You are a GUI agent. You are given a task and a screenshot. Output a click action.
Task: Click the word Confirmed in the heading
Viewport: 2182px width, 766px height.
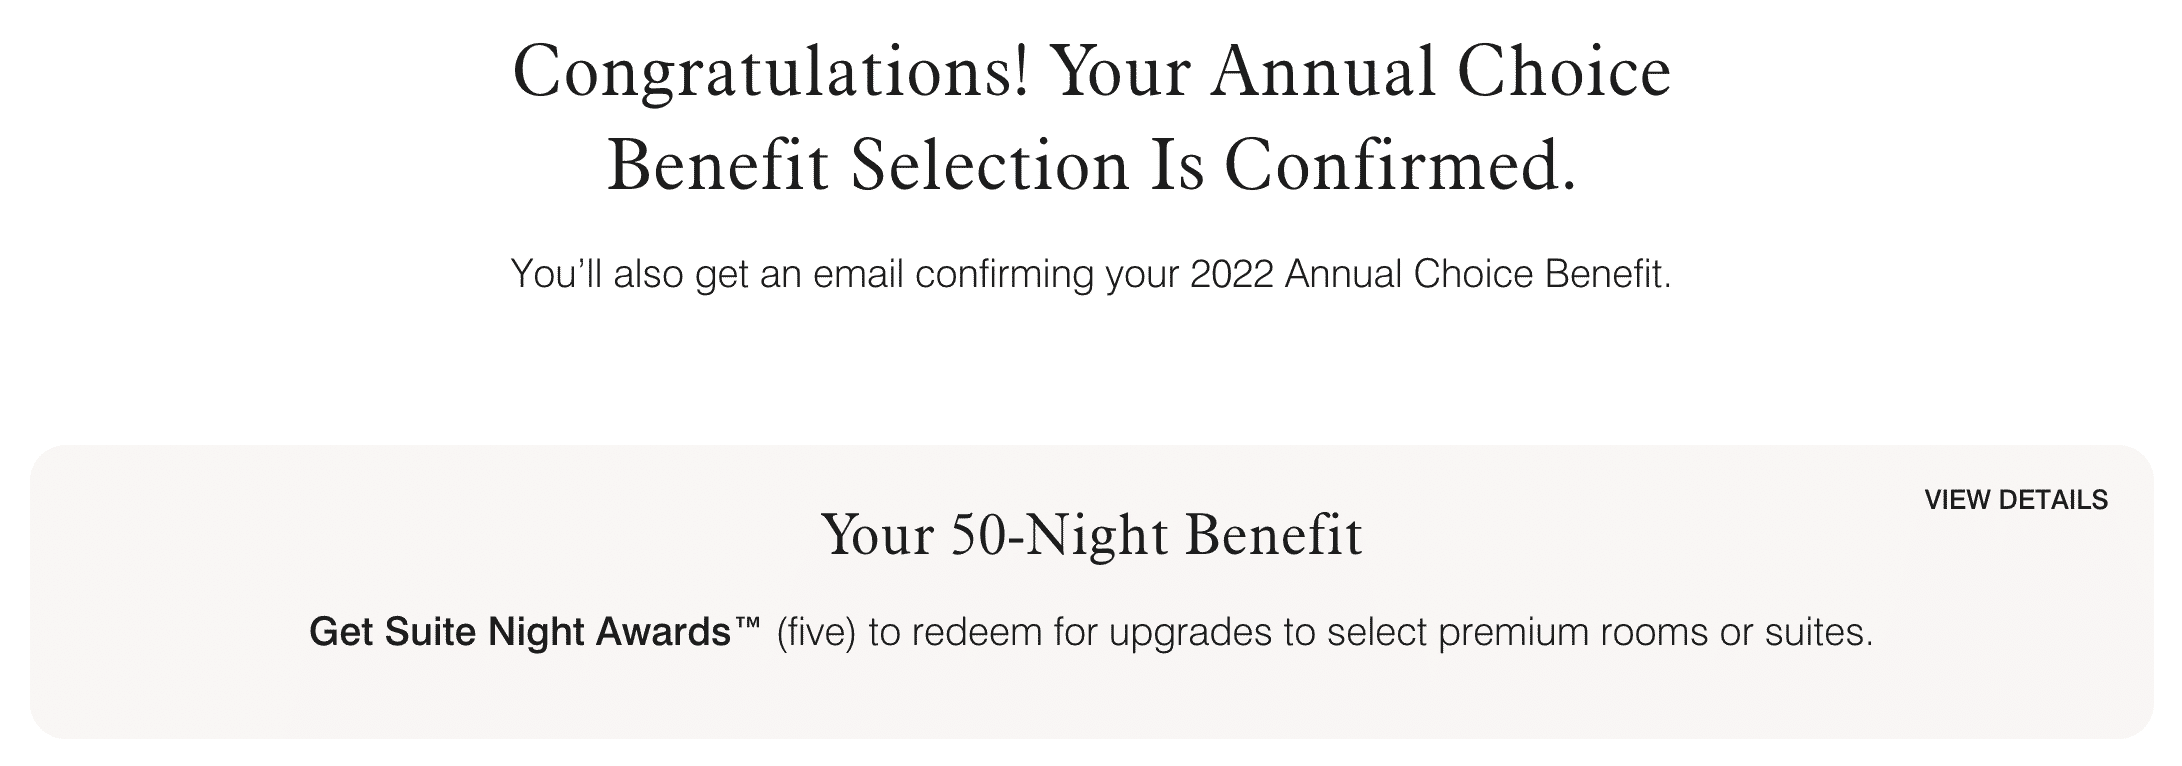tap(1398, 165)
